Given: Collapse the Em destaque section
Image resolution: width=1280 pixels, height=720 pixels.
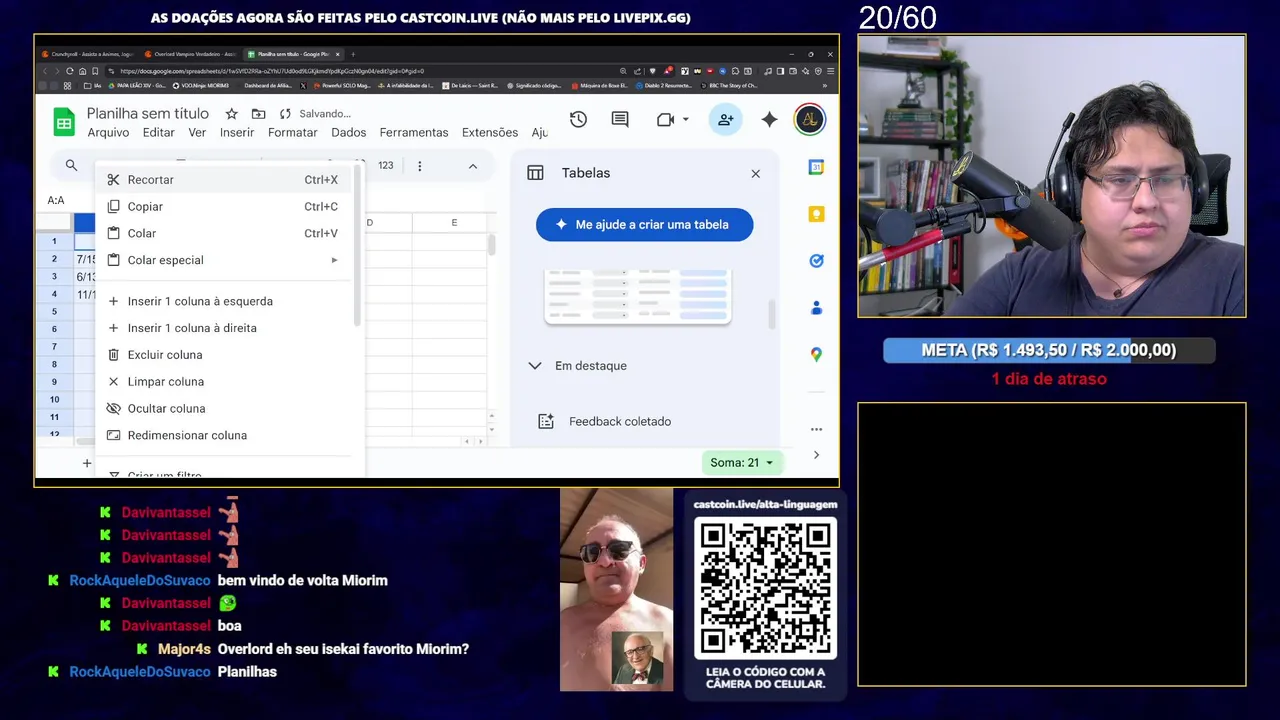Looking at the screenshot, I should (534, 366).
